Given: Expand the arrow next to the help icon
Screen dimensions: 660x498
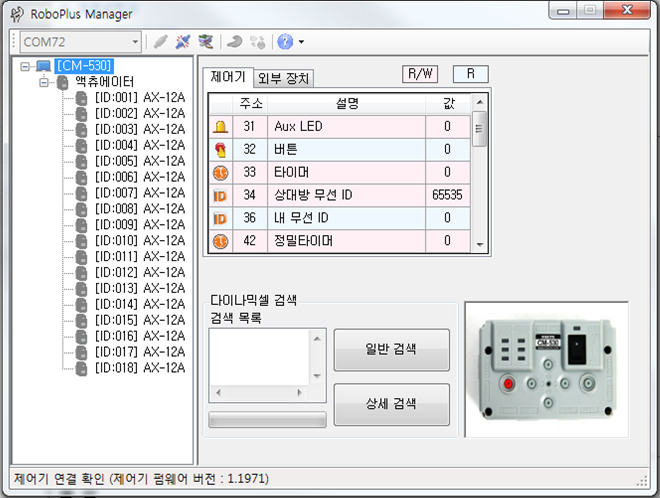Looking at the screenshot, I should pyautogui.click(x=301, y=42).
